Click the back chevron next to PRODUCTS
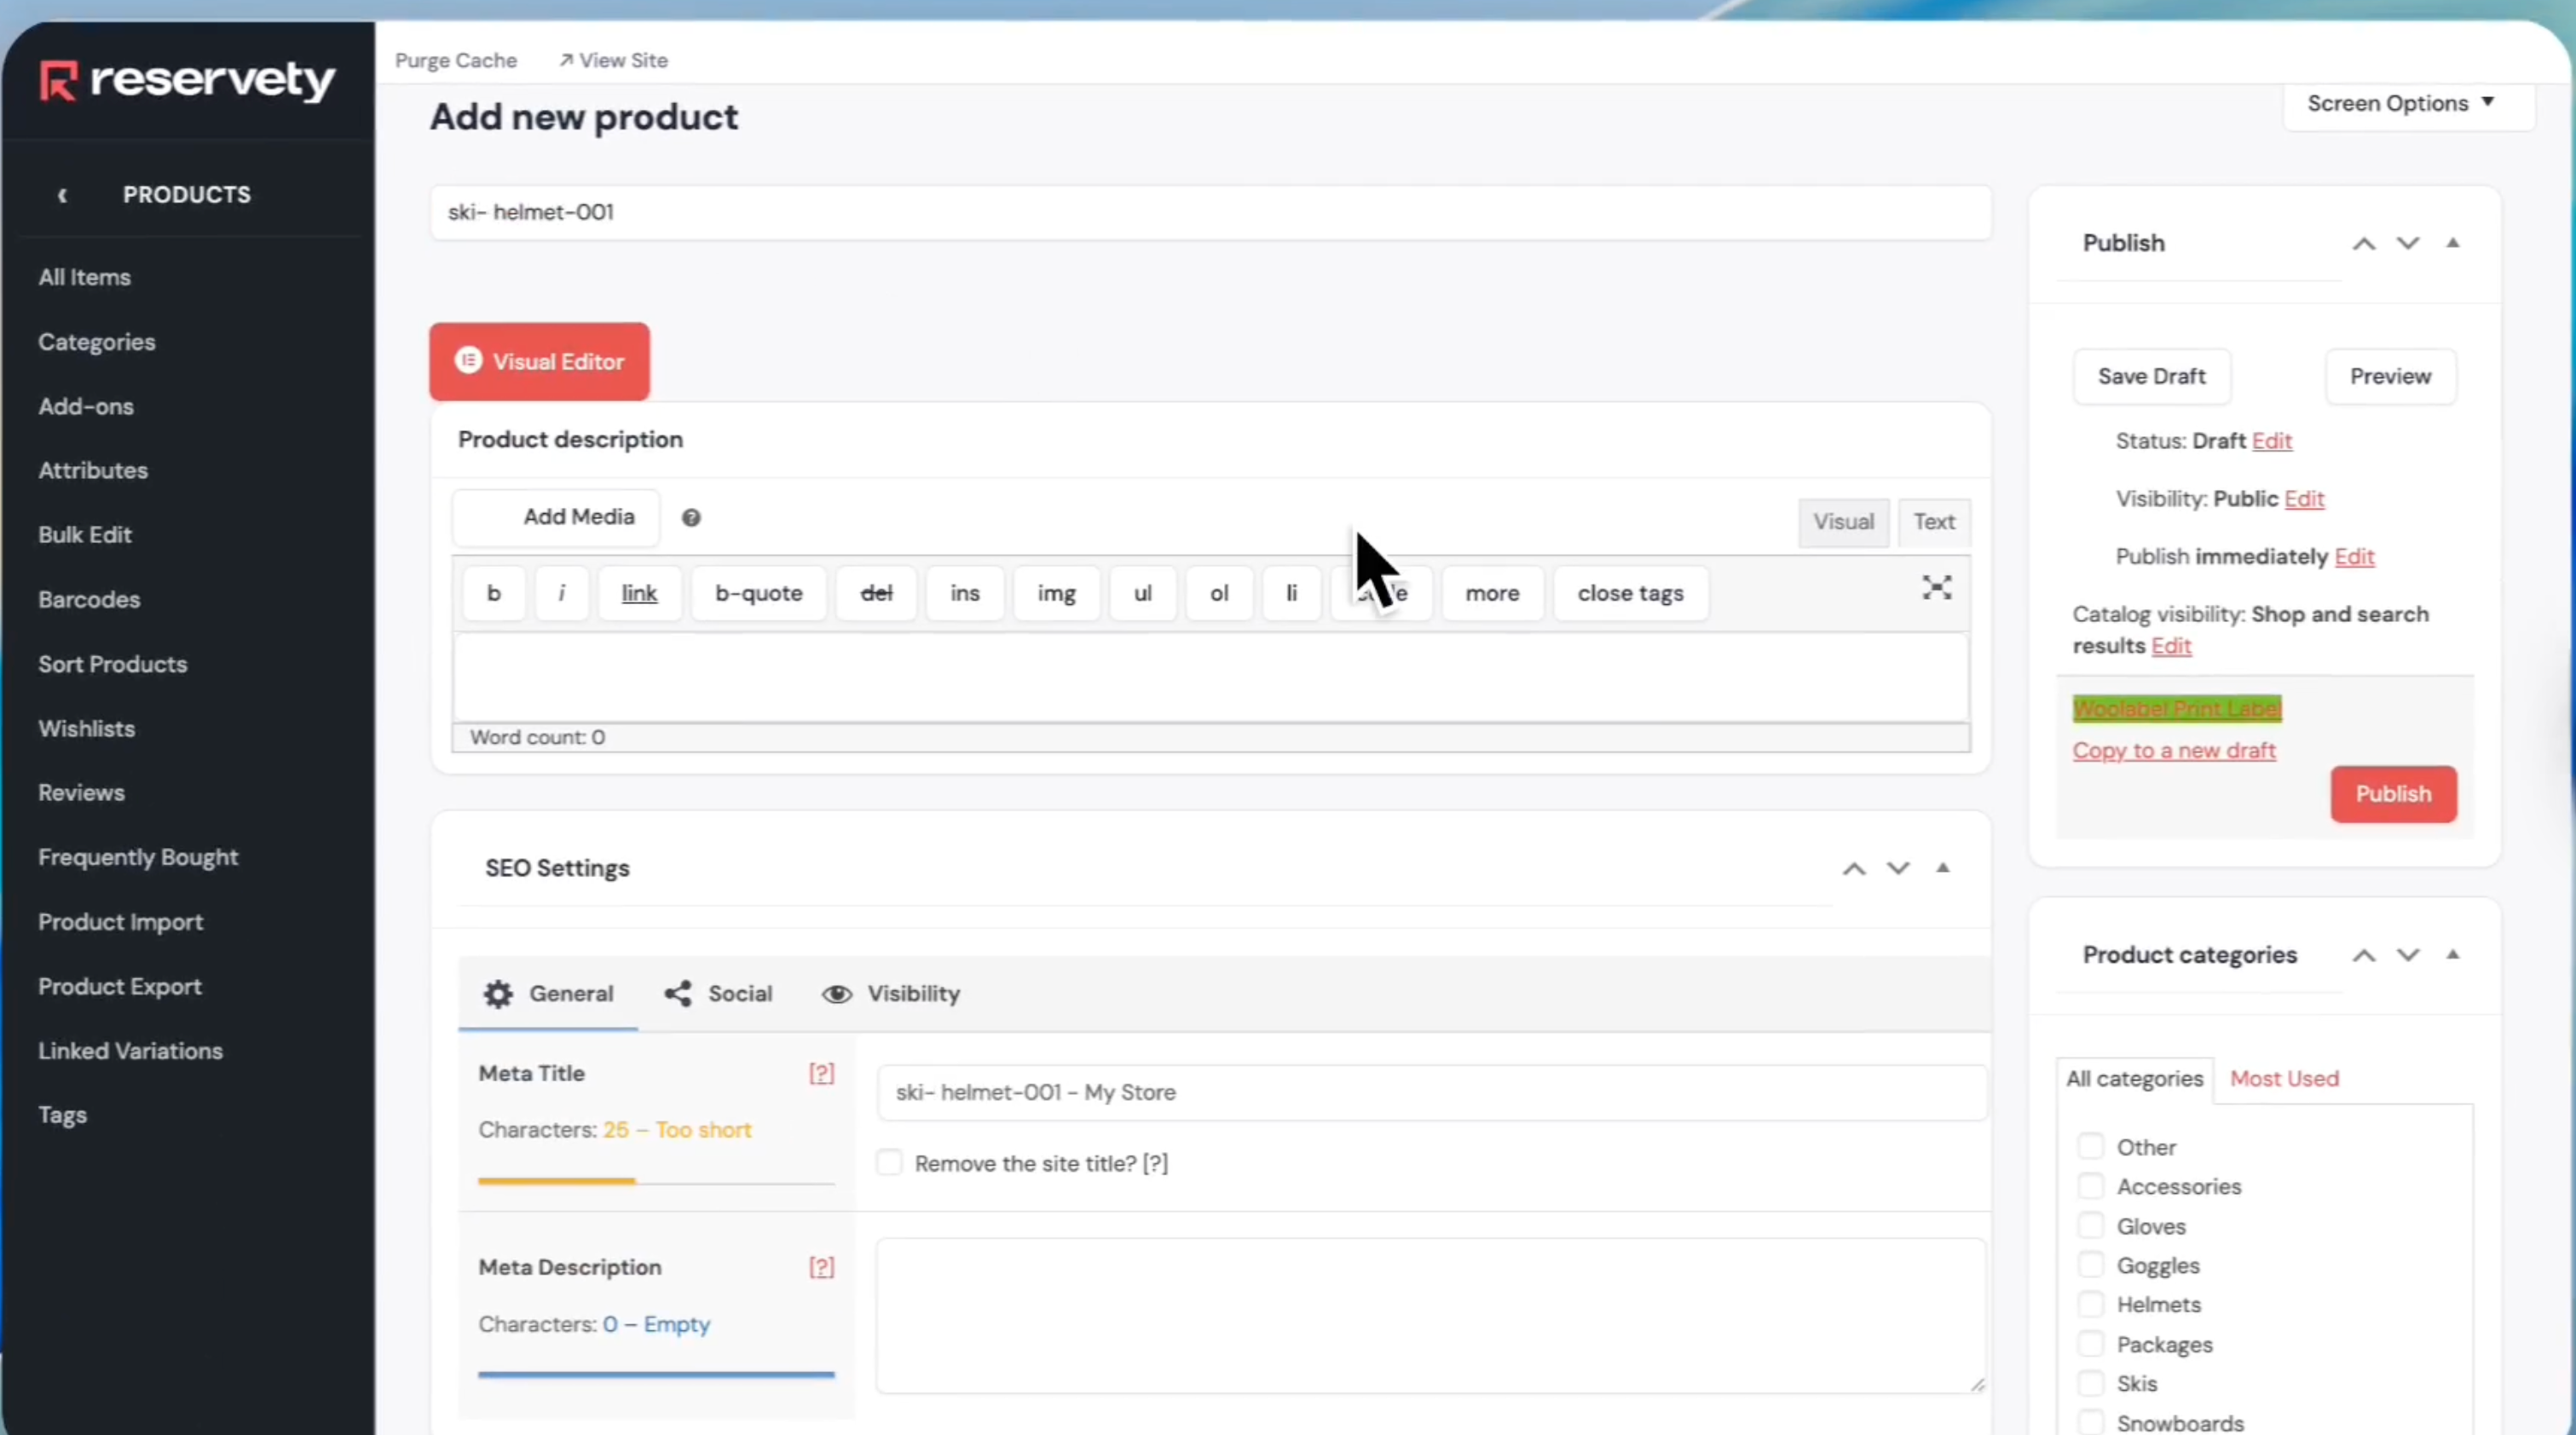The image size is (2576, 1435). tap(63, 195)
